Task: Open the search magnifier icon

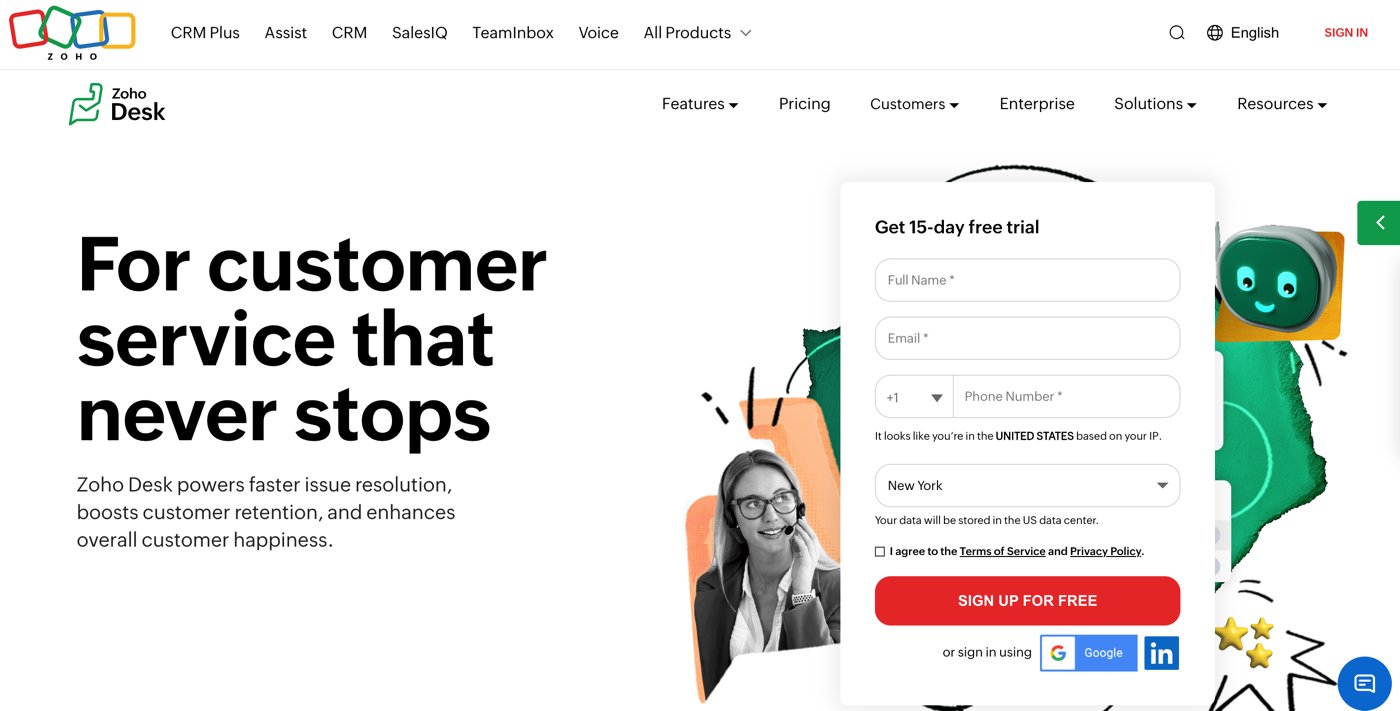Action: point(1177,33)
